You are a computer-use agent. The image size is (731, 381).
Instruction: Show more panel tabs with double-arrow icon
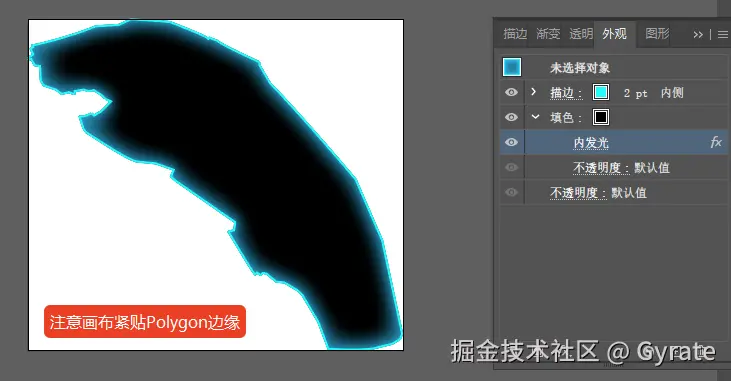click(x=698, y=35)
